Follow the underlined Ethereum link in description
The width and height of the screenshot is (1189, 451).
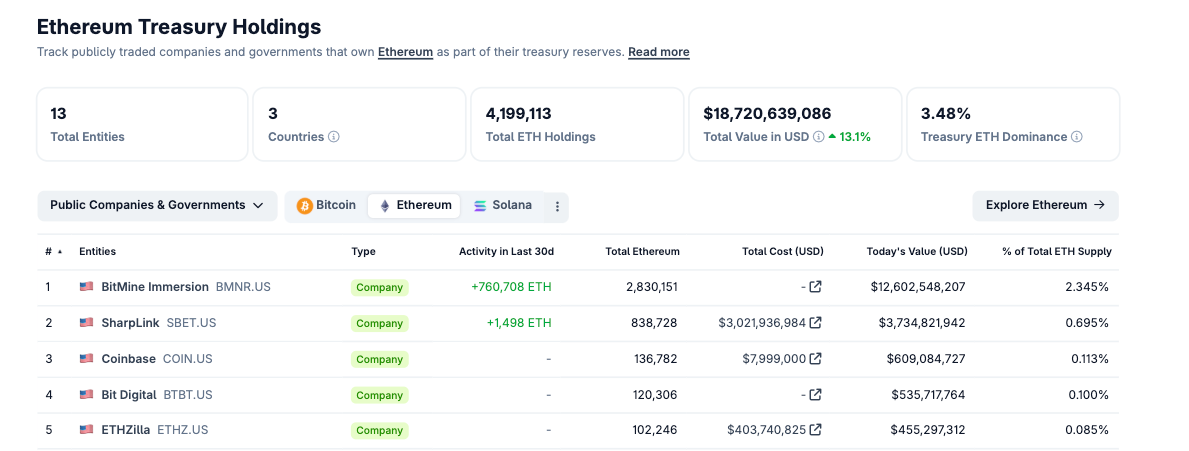tap(405, 52)
